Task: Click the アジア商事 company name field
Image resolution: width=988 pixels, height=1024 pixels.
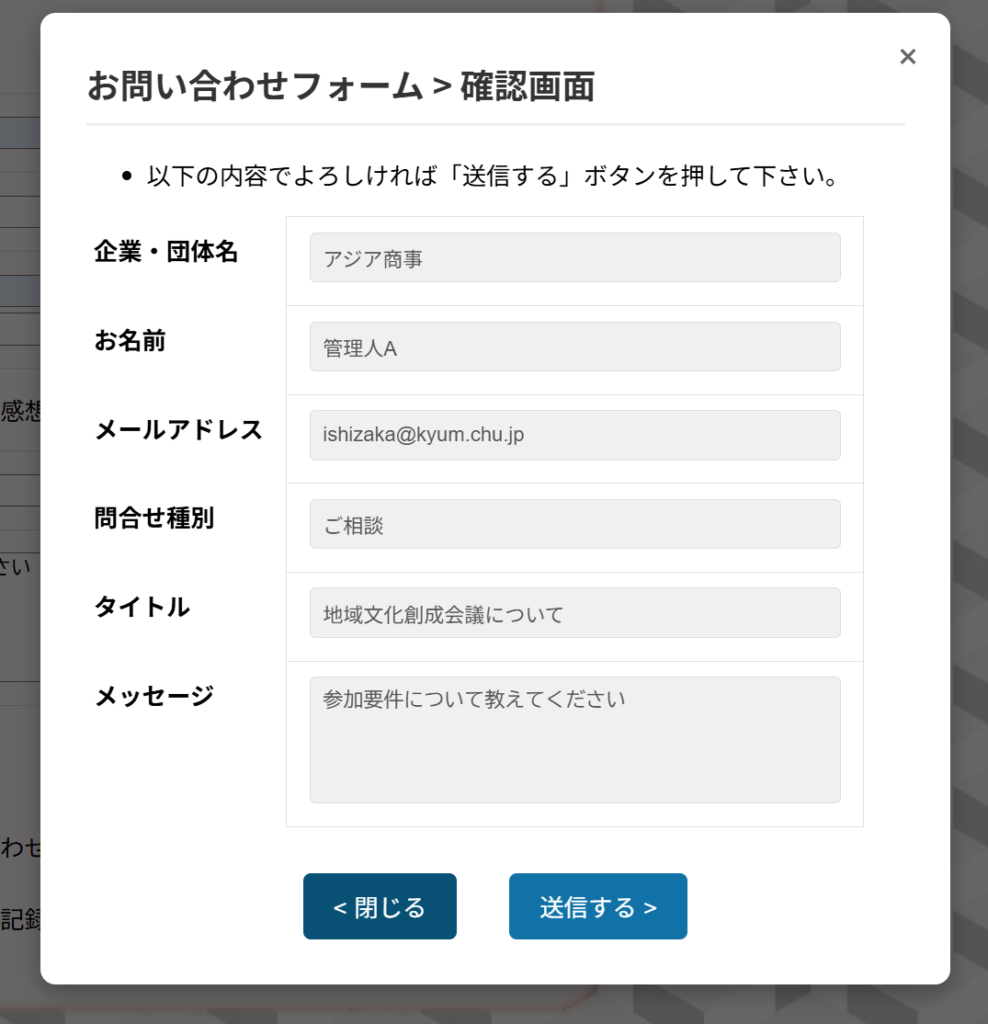Action: coord(575,257)
